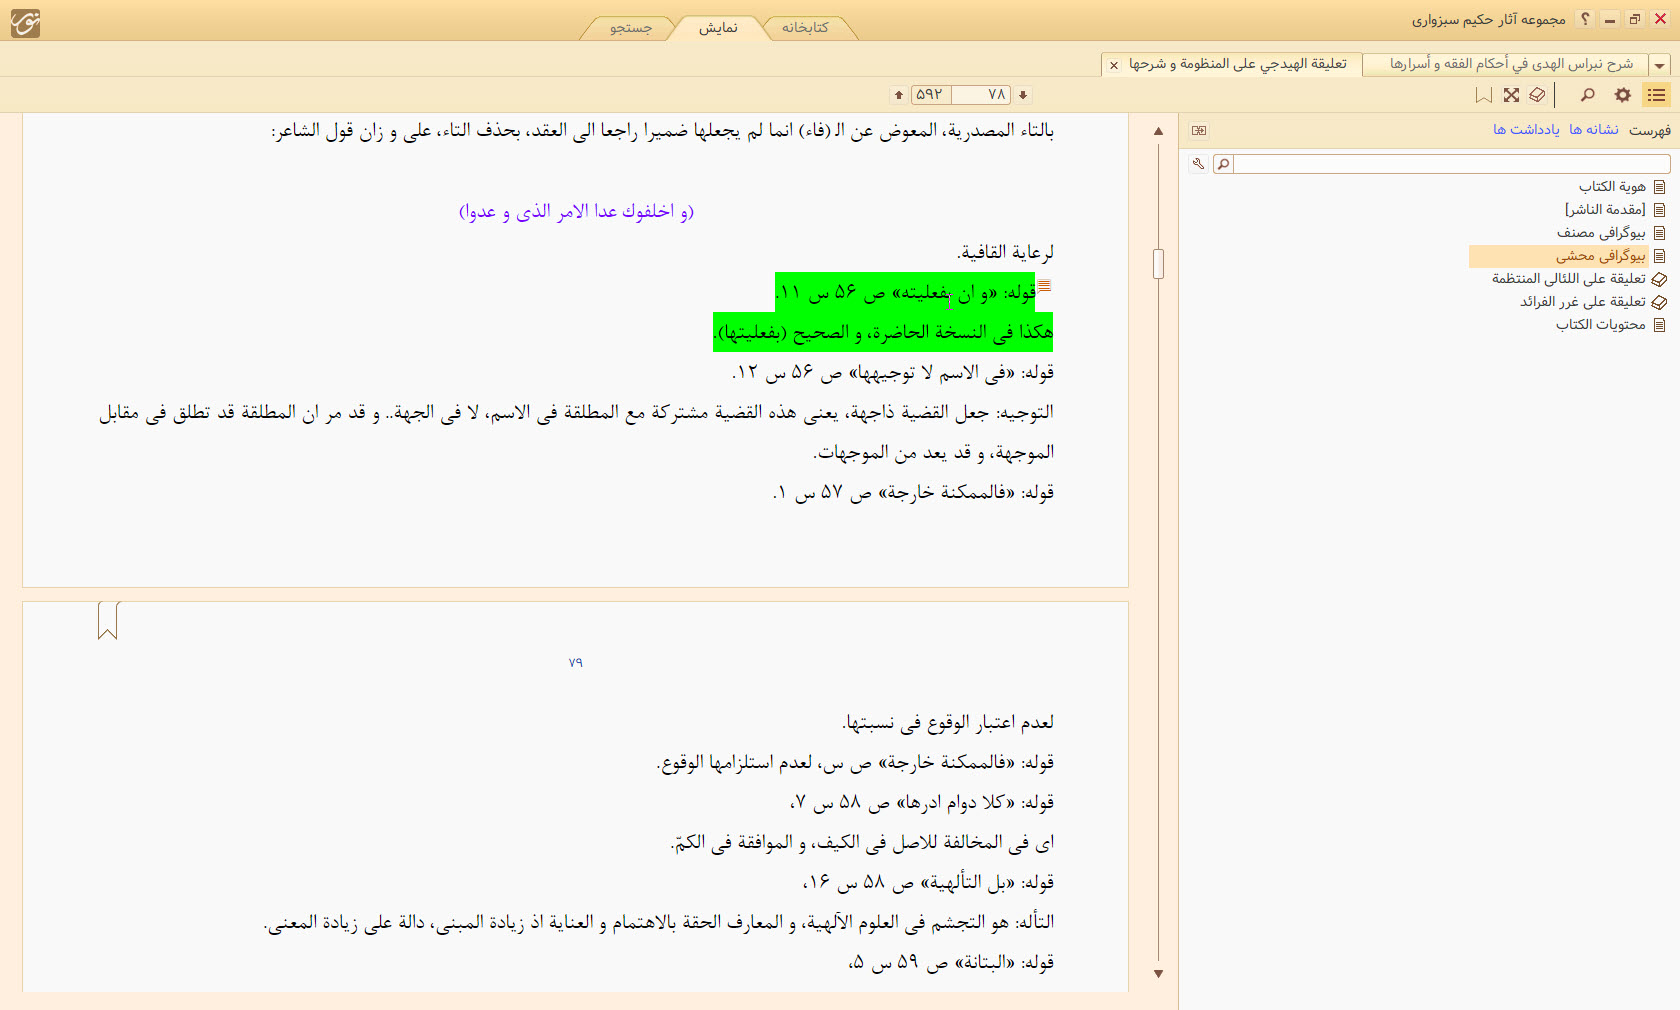Click the total pages value ٥٩٢
Viewport: 1680px width, 1010px height.
click(929, 95)
